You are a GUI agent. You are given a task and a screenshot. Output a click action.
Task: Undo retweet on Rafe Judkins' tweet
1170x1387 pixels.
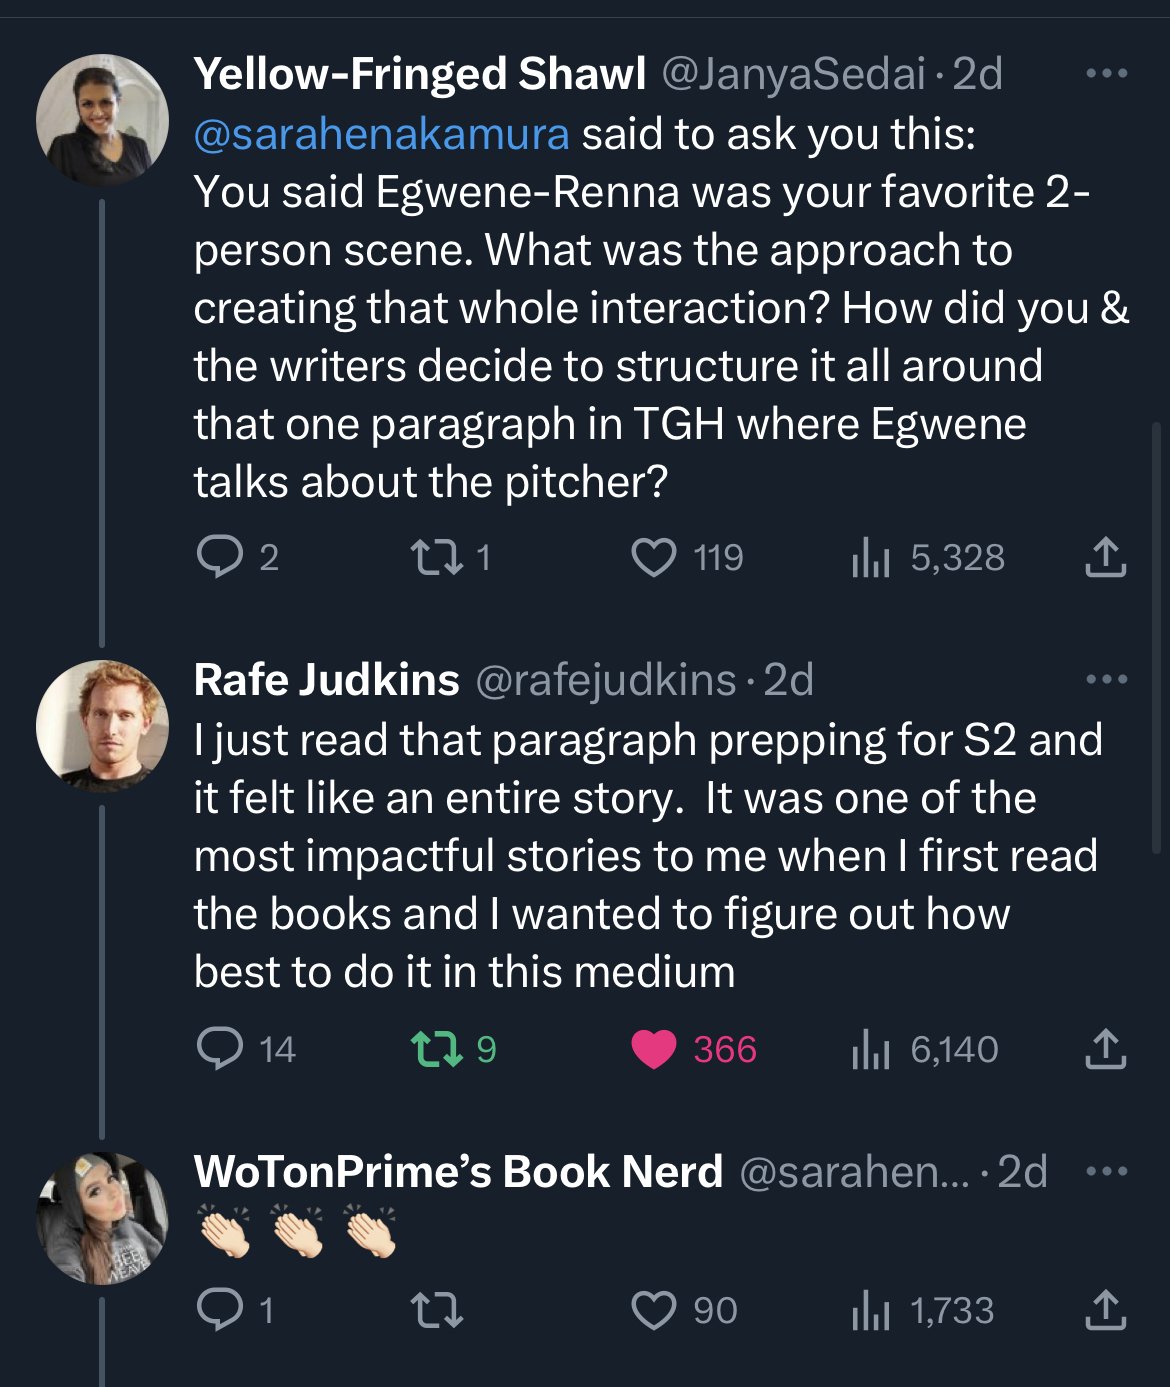coord(437,1049)
